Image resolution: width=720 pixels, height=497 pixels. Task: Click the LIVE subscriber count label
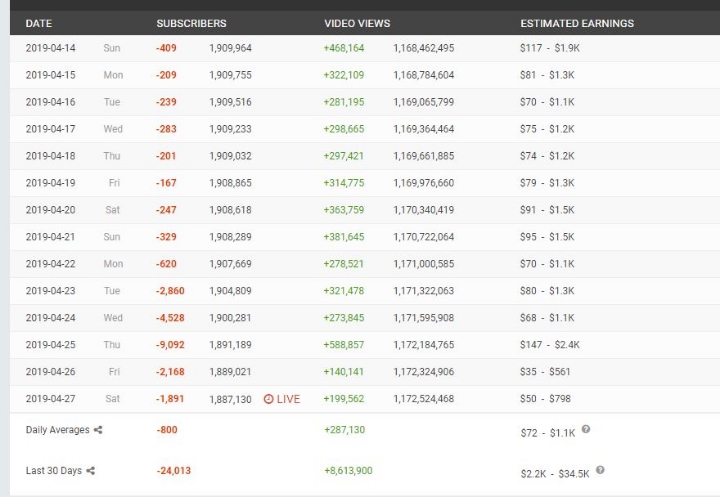[x=288, y=399]
